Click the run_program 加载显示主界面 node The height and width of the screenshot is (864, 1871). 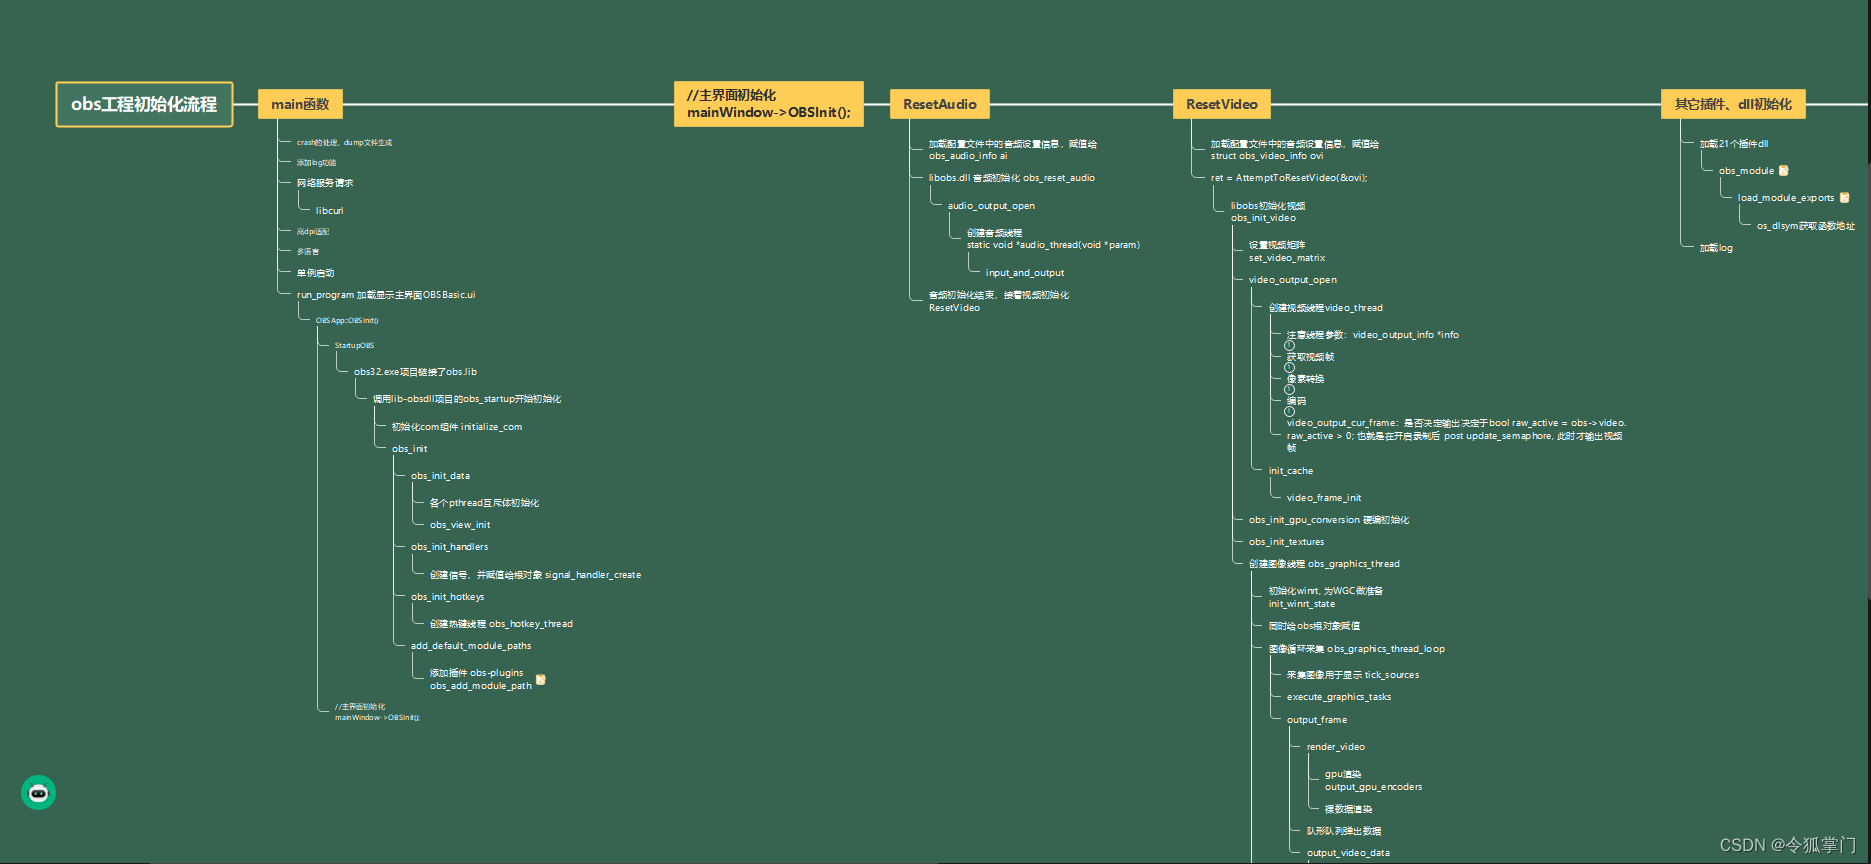tap(386, 295)
